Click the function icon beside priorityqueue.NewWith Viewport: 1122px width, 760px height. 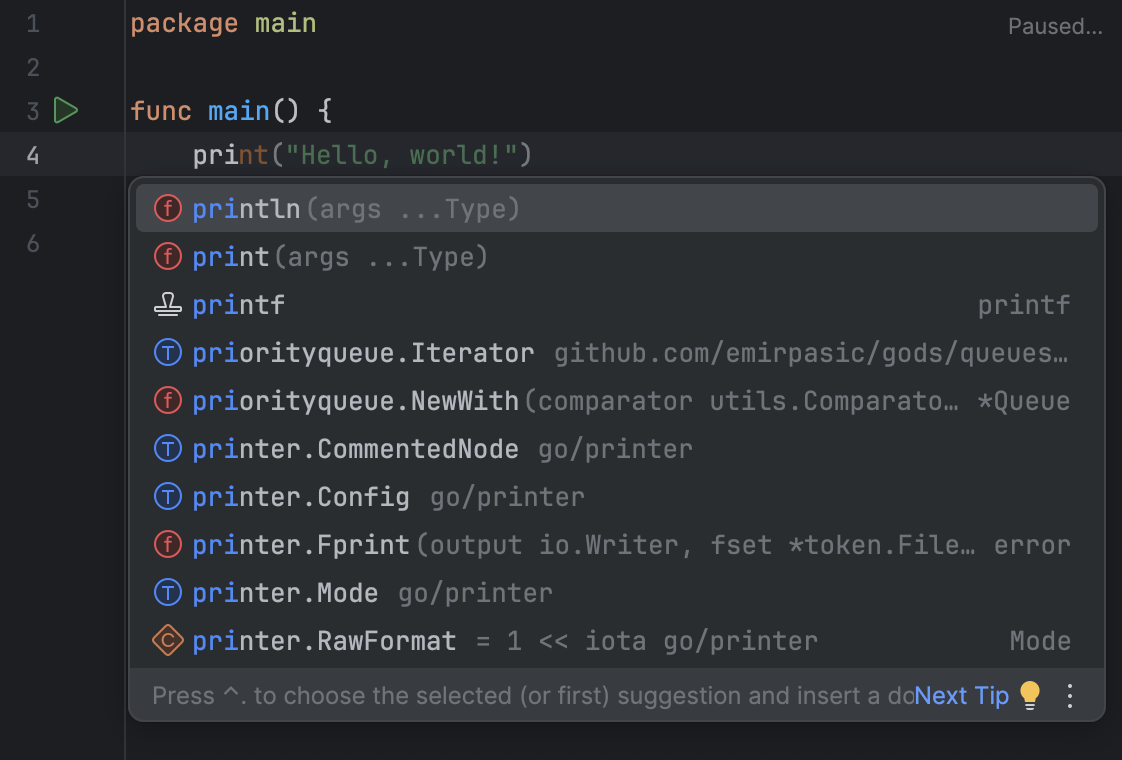(167, 400)
